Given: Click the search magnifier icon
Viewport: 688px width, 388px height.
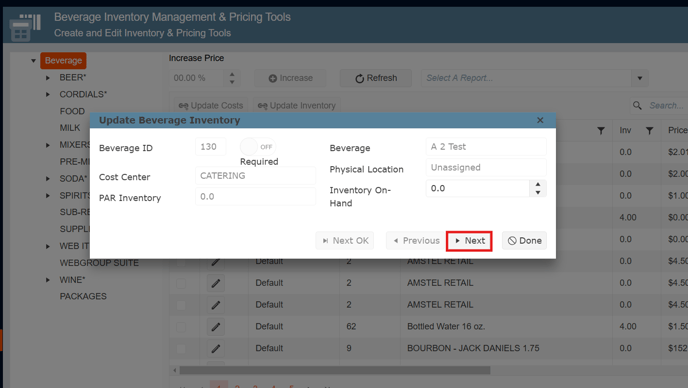Looking at the screenshot, I should (637, 105).
